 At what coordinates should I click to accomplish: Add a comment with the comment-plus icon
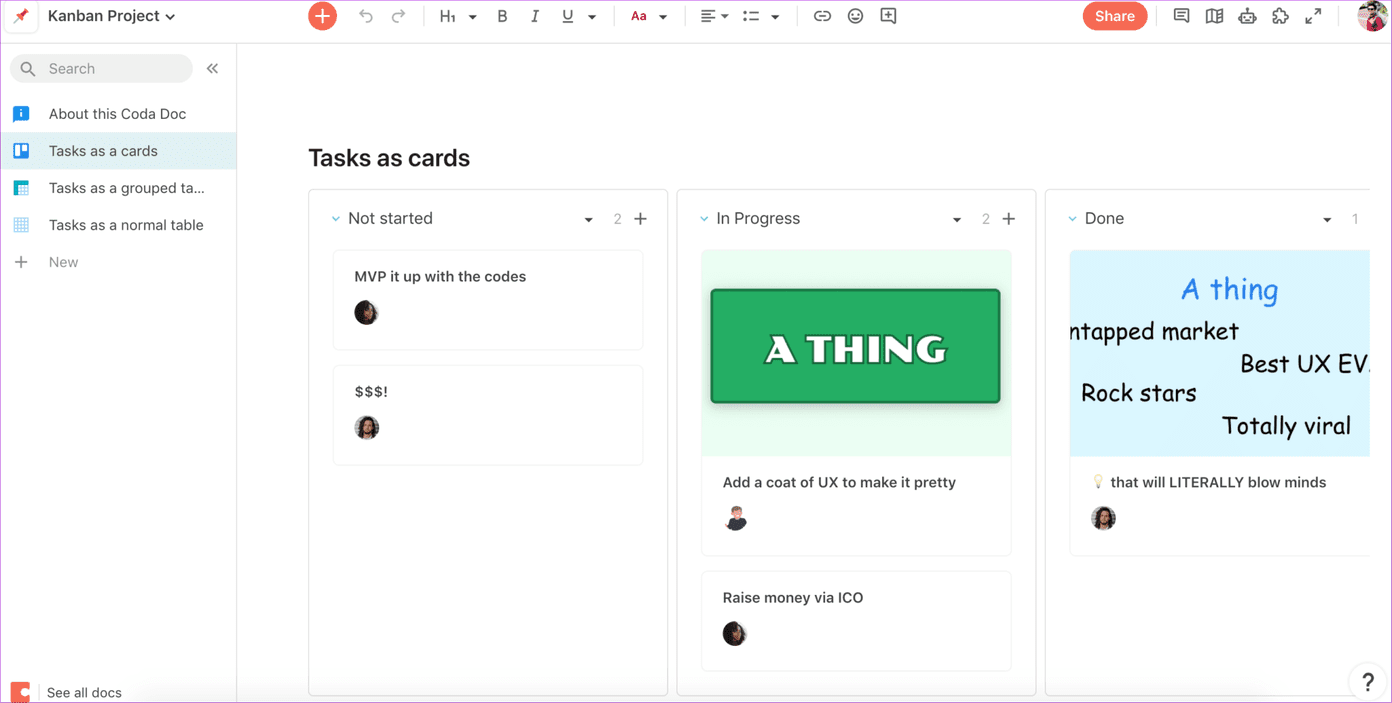(x=888, y=16)
